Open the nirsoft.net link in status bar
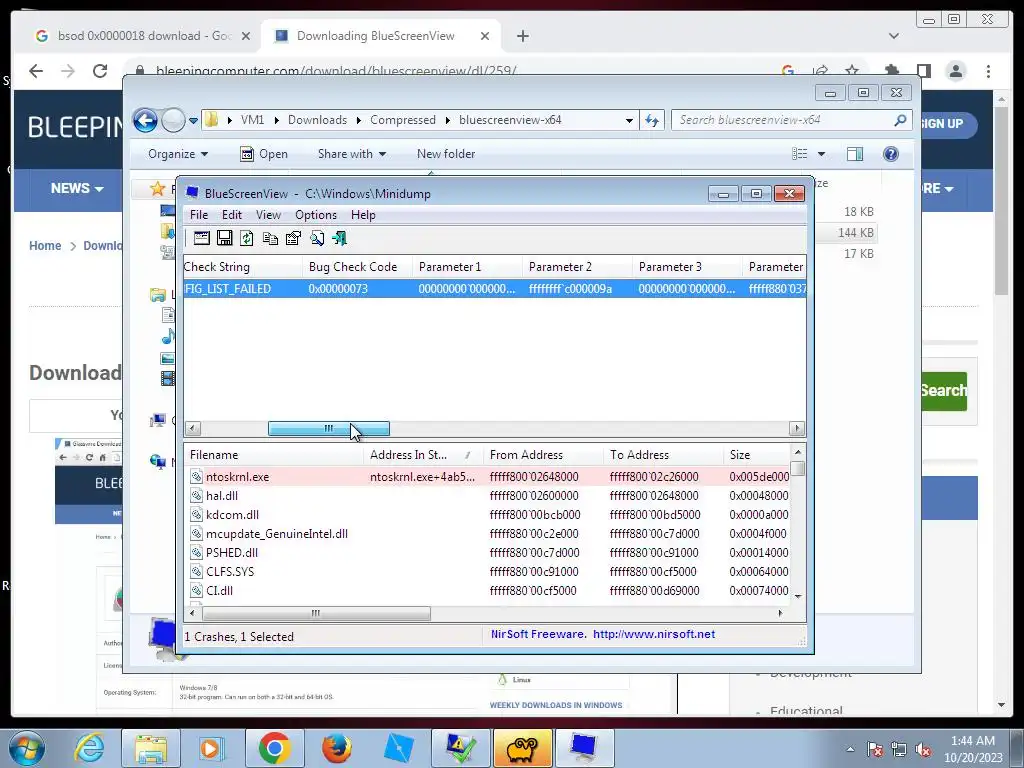 654,634
